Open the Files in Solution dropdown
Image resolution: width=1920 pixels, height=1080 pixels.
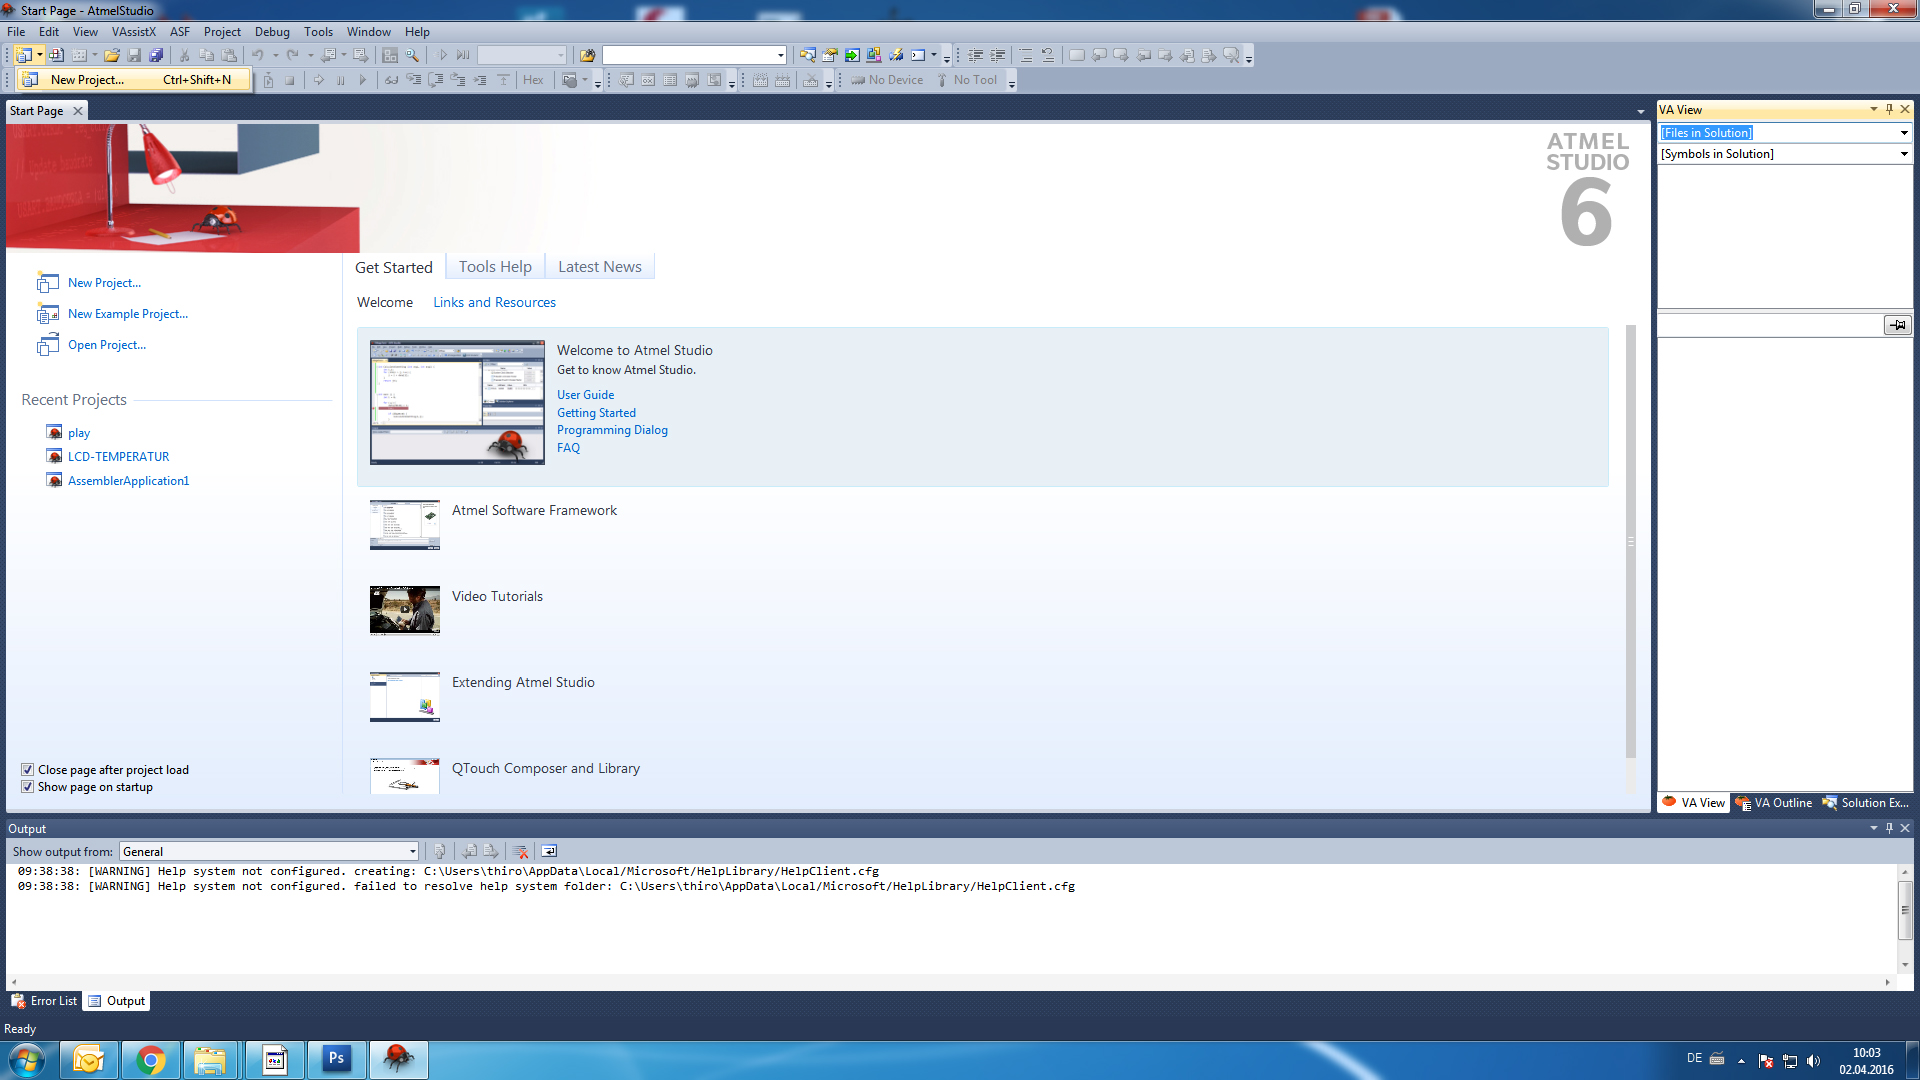(x=1904, y=133)
